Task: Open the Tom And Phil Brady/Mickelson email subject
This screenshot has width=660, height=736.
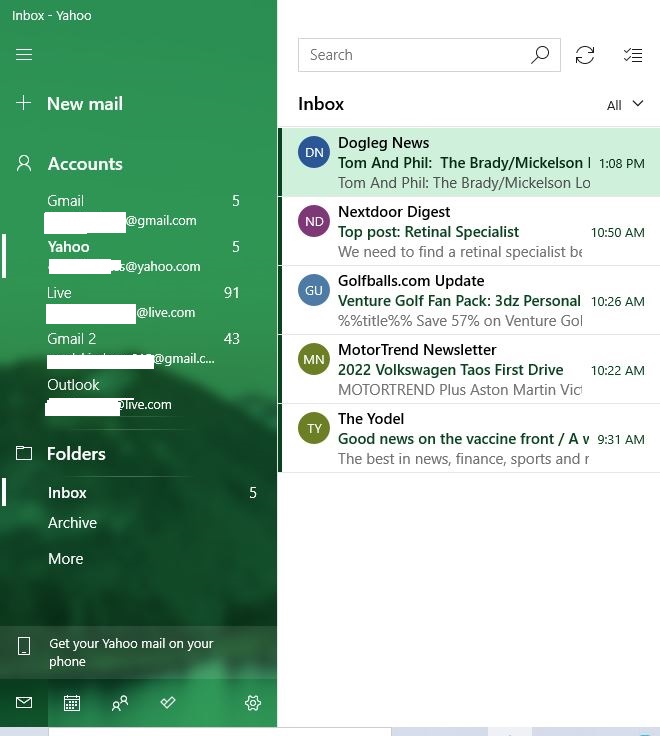Action: [x=464, y=163]
